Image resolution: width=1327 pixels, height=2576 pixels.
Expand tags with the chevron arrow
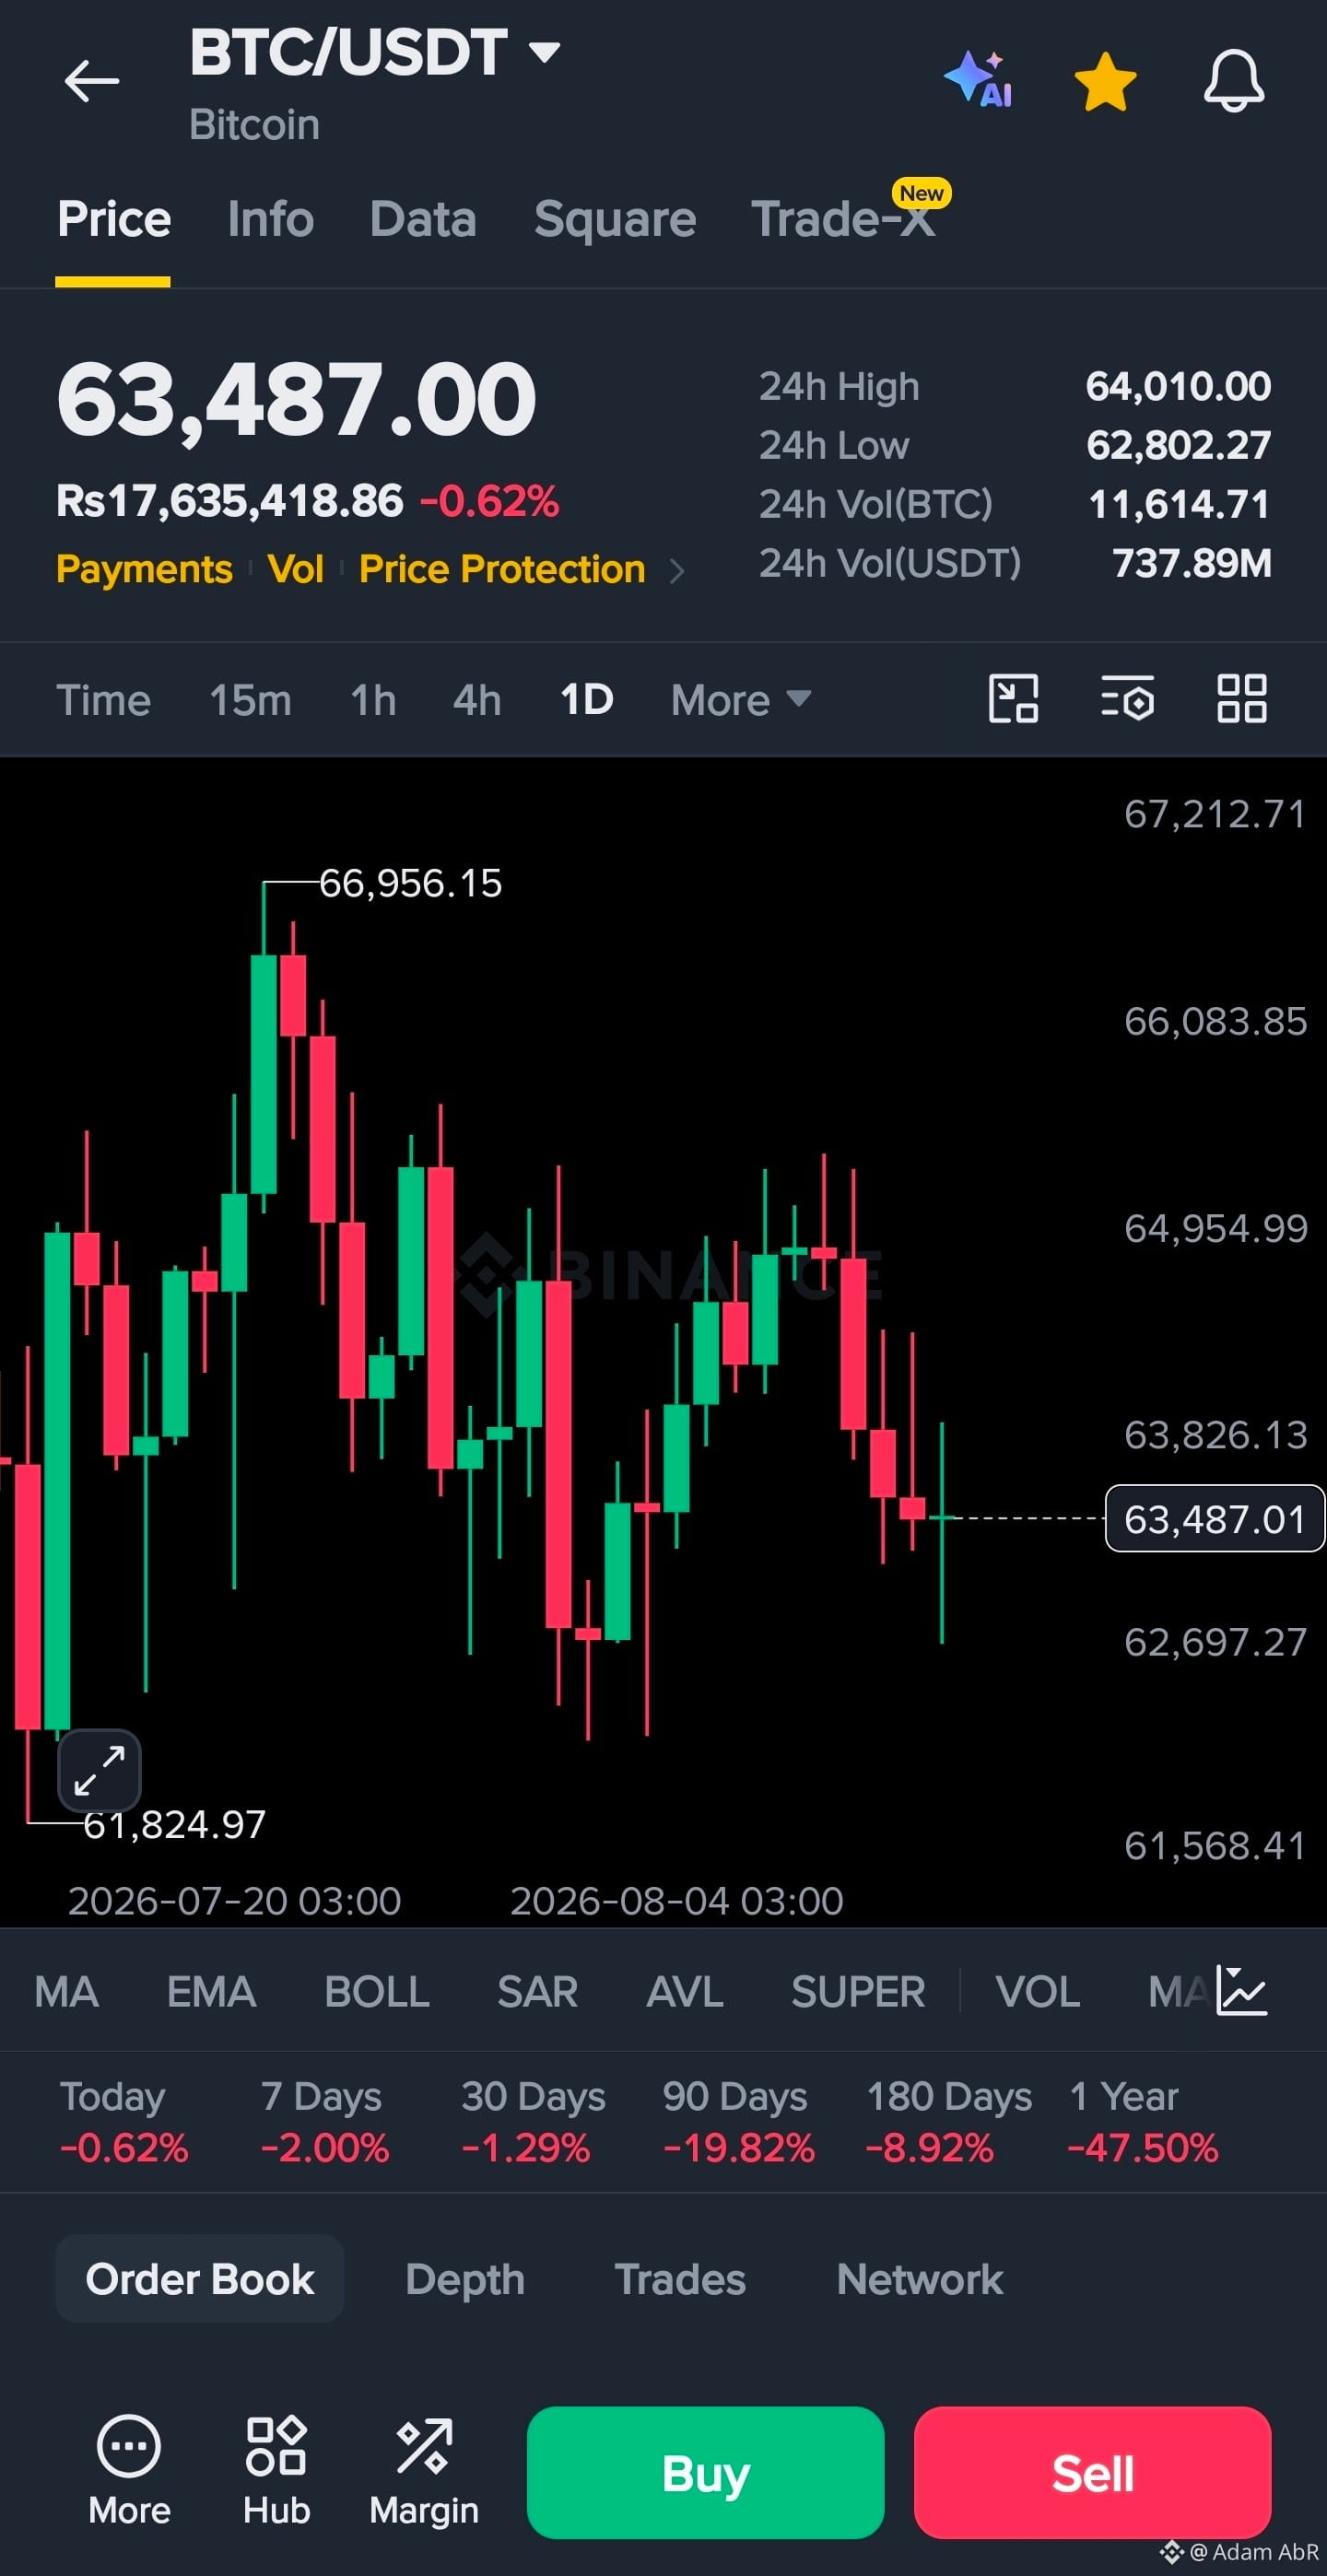(677, 570)
